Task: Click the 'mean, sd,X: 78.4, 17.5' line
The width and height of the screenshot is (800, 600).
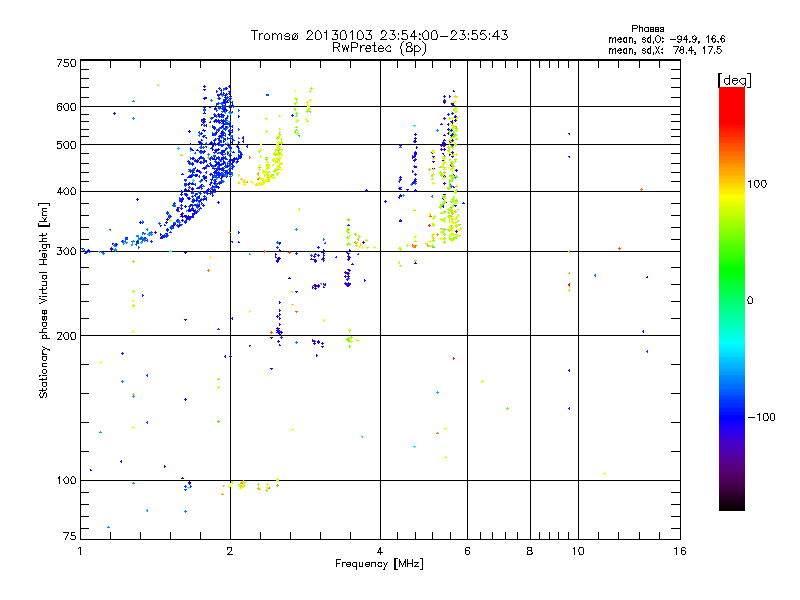Action: click(665, 51)
